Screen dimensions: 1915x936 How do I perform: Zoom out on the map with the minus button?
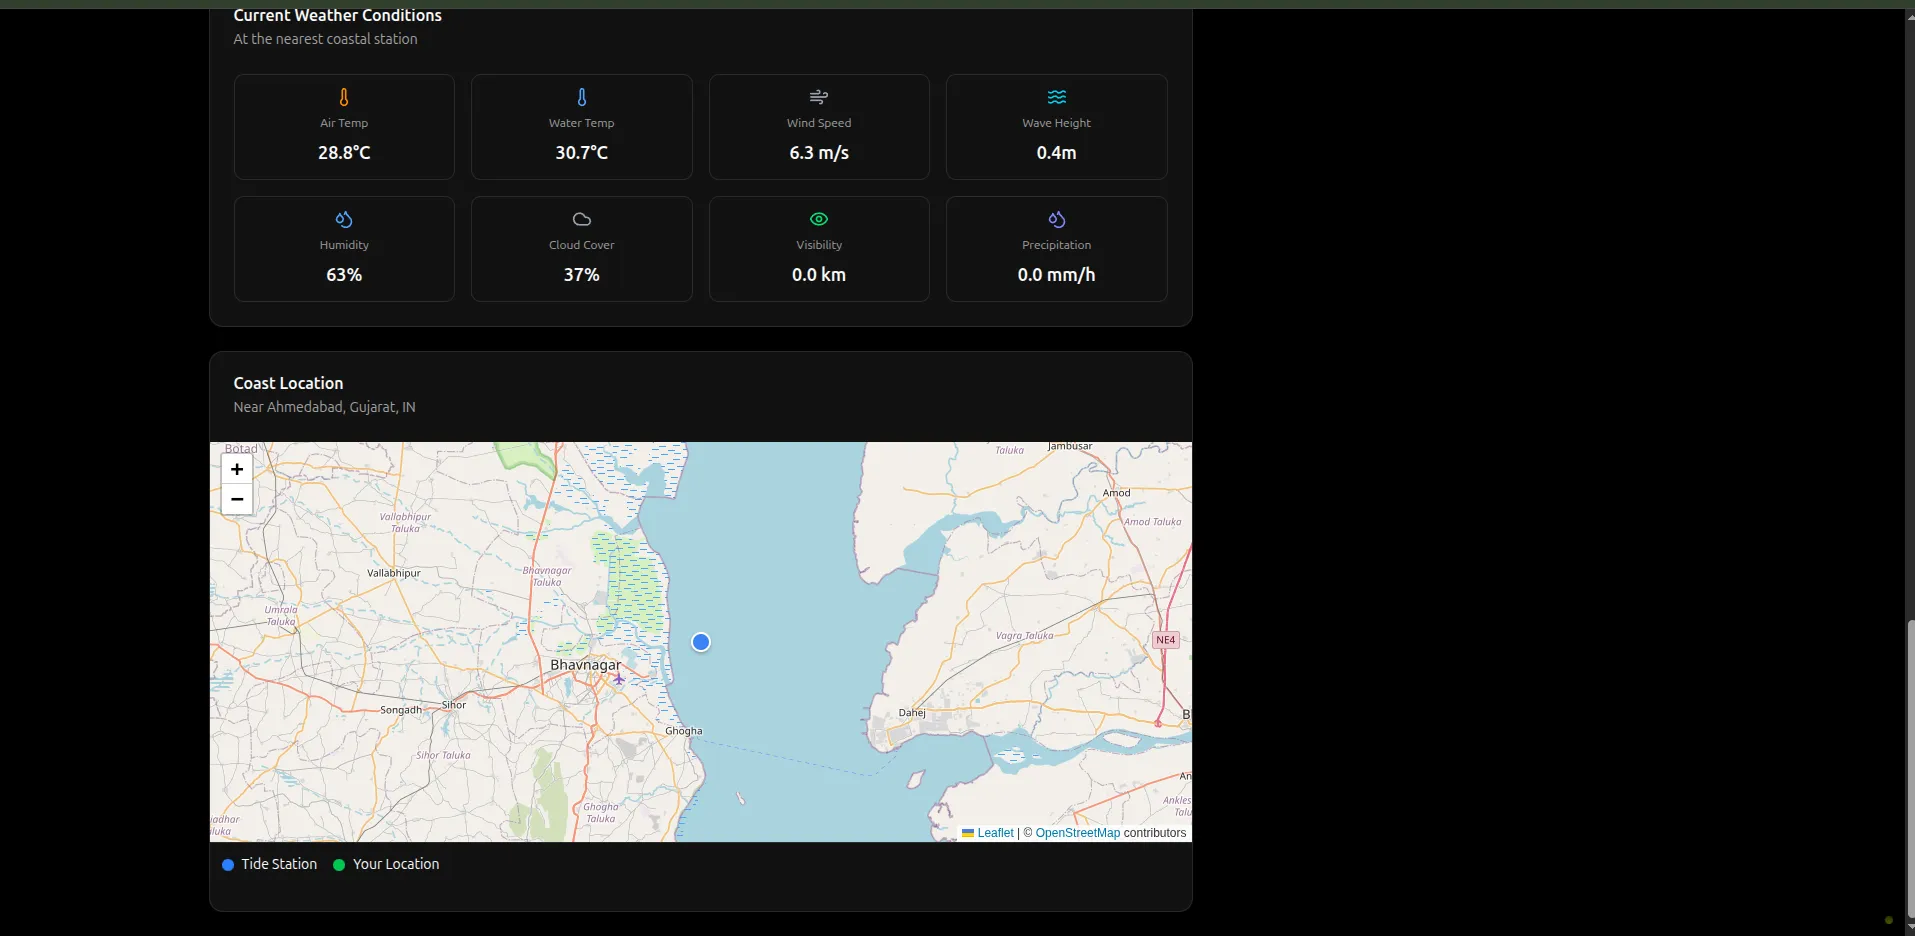[236, 499]
